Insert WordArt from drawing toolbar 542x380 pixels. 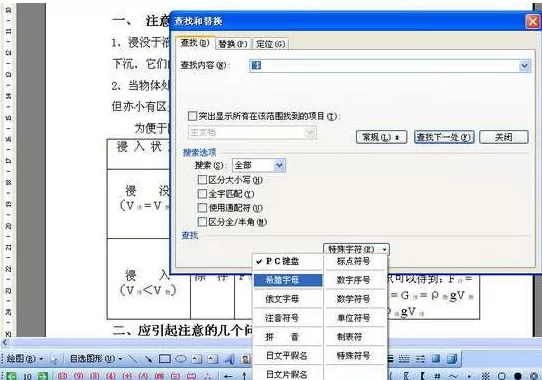230,359
